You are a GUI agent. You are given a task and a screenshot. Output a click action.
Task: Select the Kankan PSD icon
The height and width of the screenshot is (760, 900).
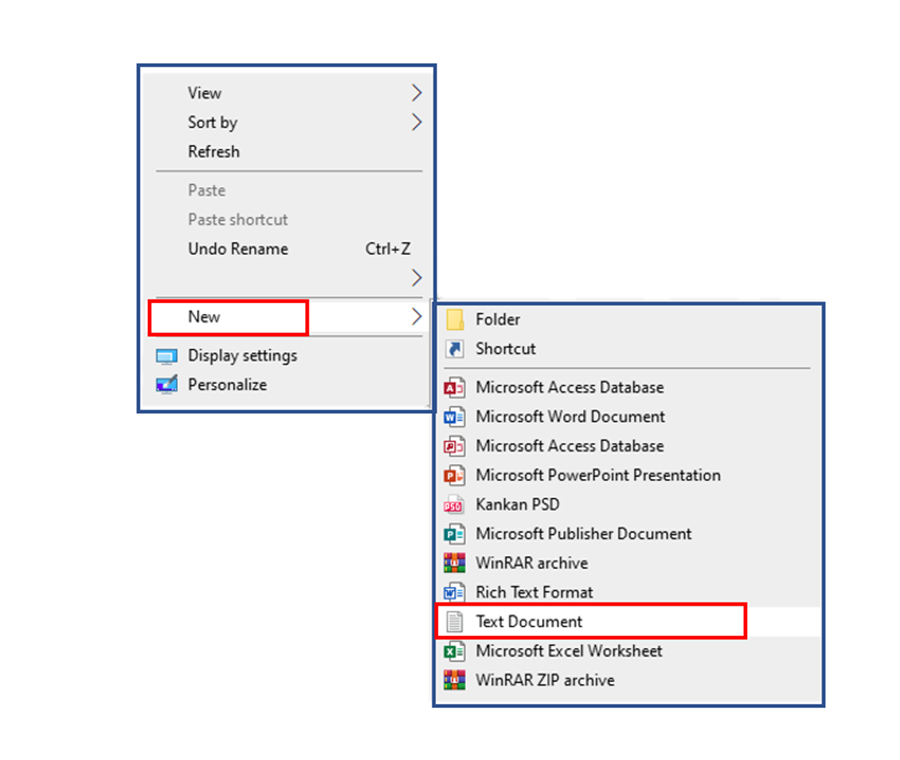tap(454, 504)
